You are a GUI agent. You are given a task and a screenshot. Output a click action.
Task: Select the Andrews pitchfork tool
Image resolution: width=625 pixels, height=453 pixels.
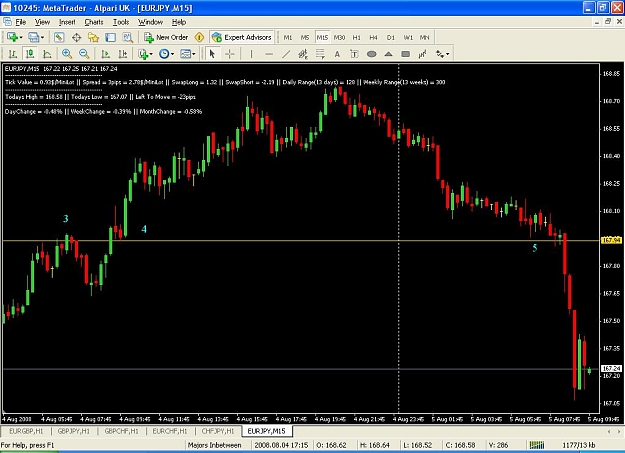[x=423, y=53]
